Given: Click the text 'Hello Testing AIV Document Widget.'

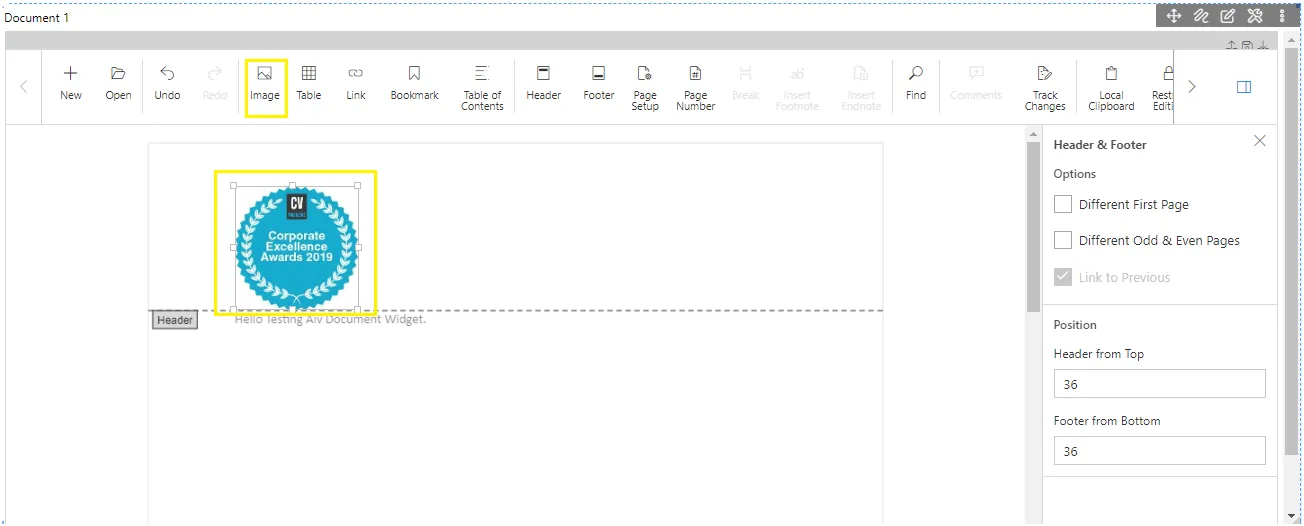Looking at the screenshot, I should tap(330, 319).
